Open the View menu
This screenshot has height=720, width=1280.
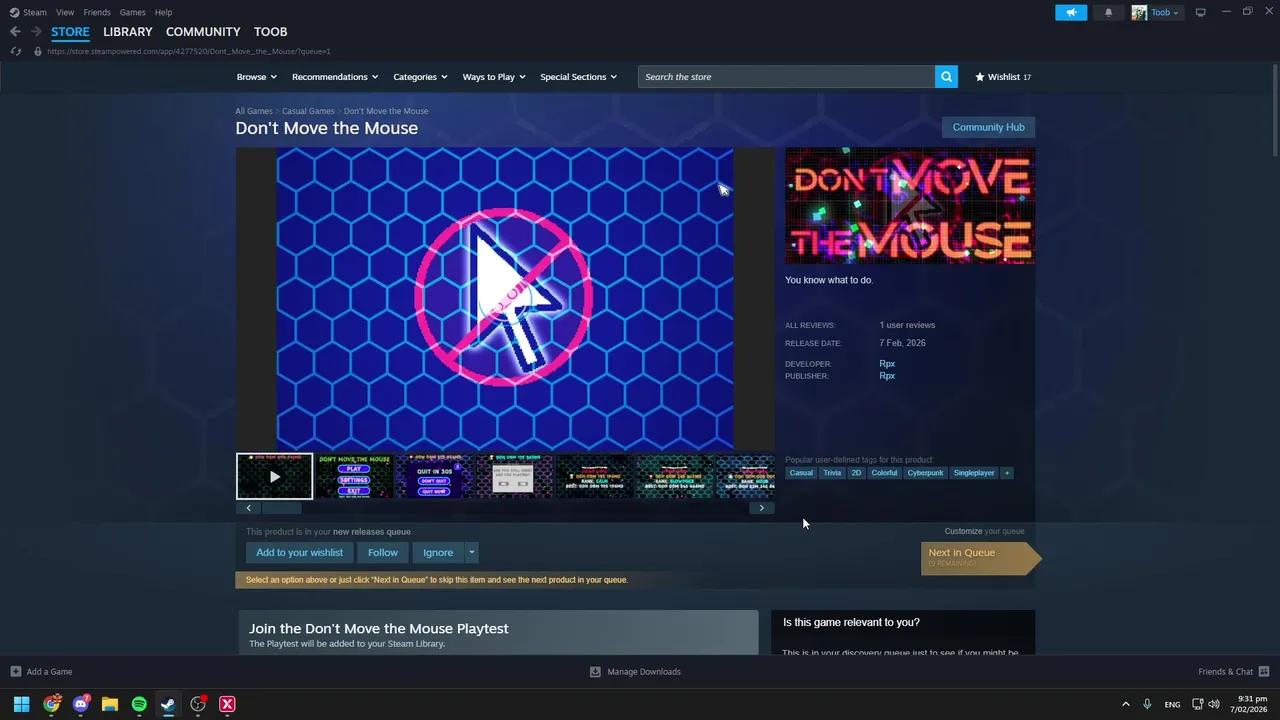point(65,12)
